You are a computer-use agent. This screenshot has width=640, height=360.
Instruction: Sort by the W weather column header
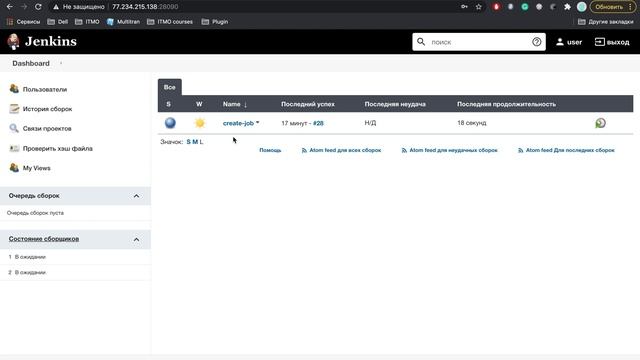click(199, 104)
